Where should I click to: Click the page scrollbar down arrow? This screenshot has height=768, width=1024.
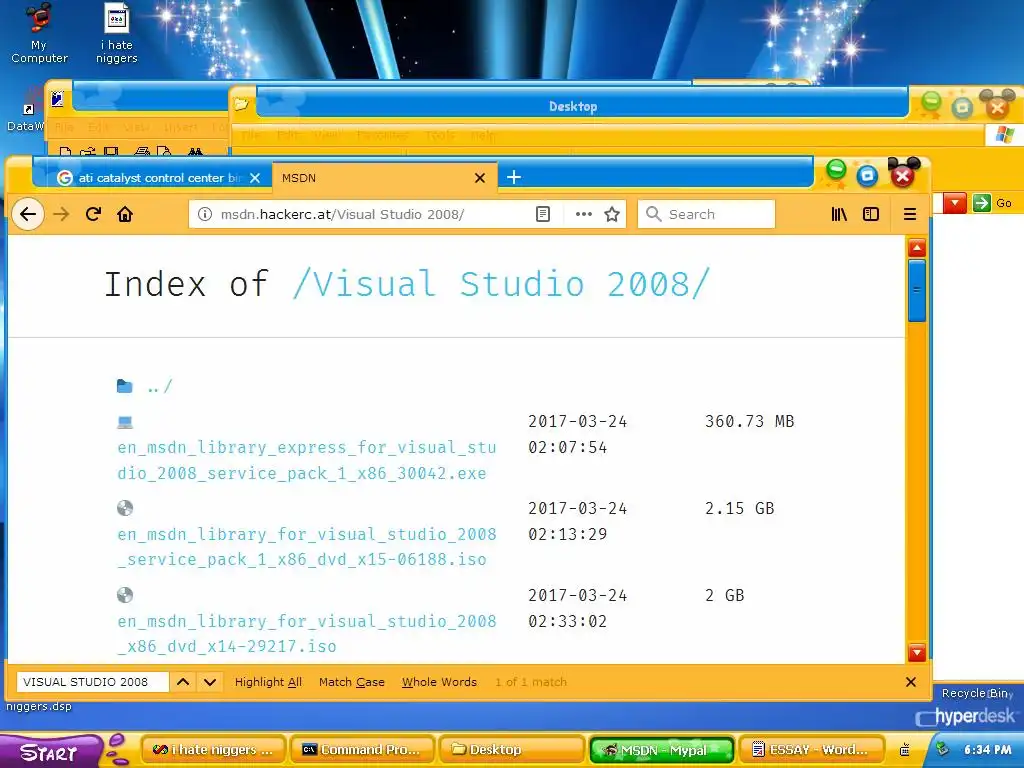point(917,652)
